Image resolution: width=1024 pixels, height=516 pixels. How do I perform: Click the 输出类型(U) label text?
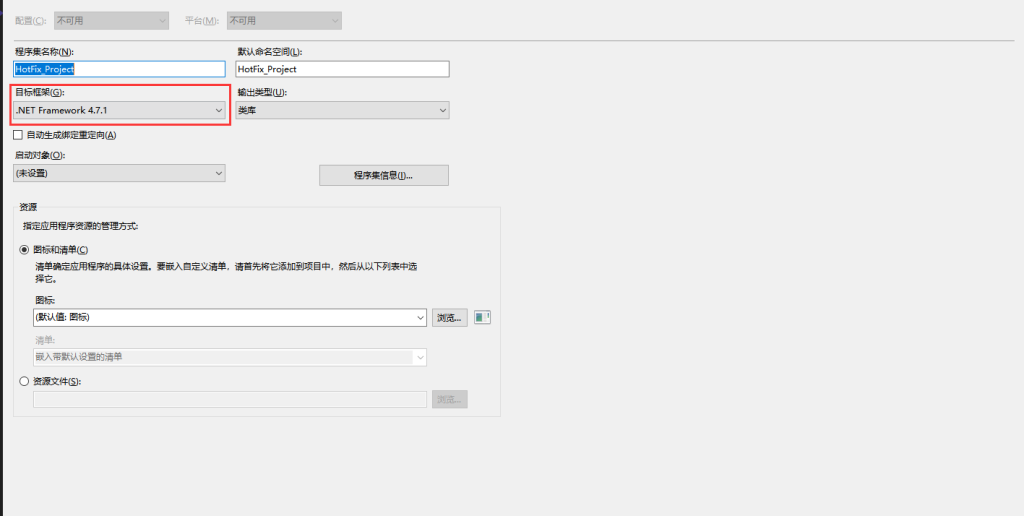262,92
